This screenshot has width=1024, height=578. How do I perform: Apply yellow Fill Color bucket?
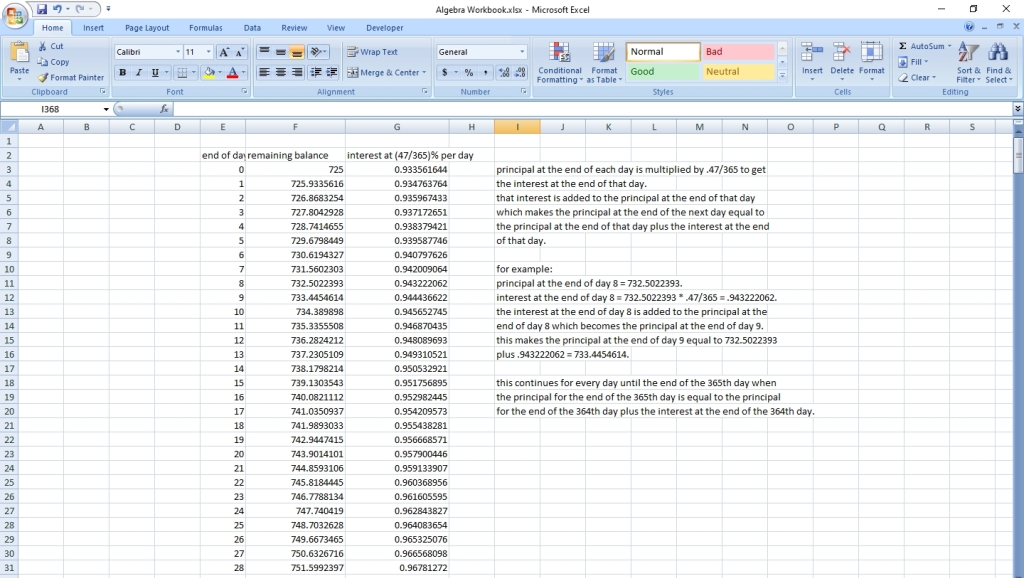tap(209, 72)
